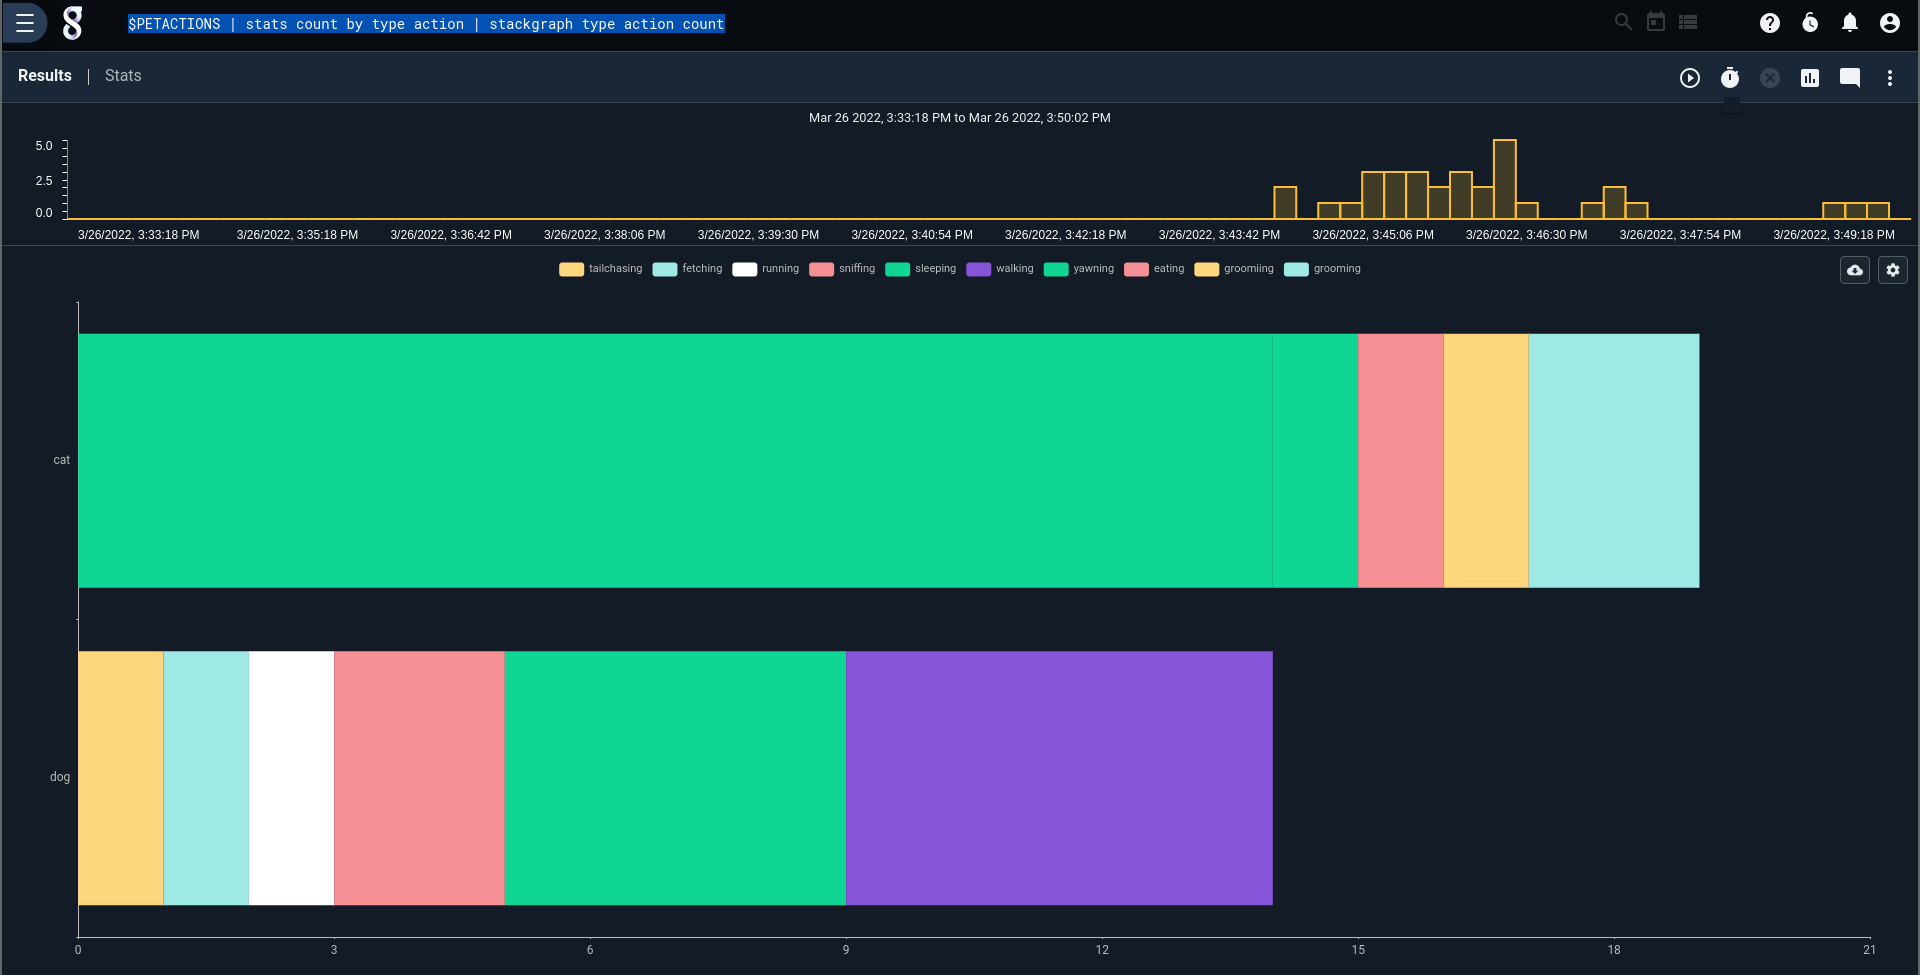Select the Results tab
This screenshot has width=1920, height=975.
click(45, 76)
